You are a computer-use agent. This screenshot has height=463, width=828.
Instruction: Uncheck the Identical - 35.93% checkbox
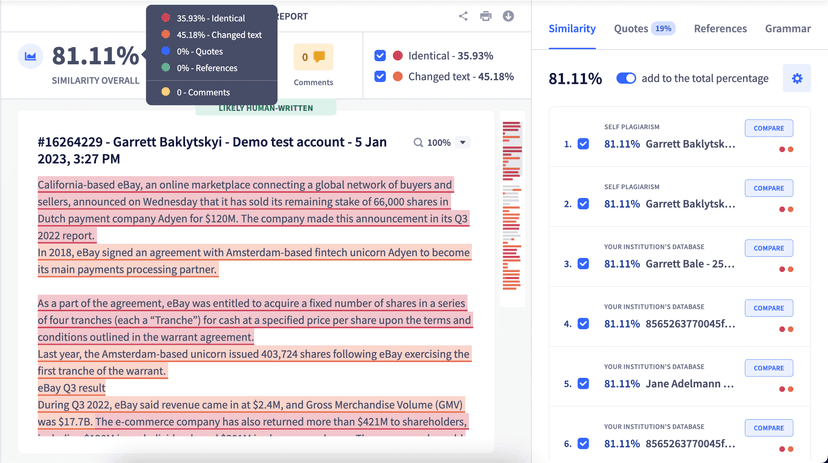tap(380, 55)
